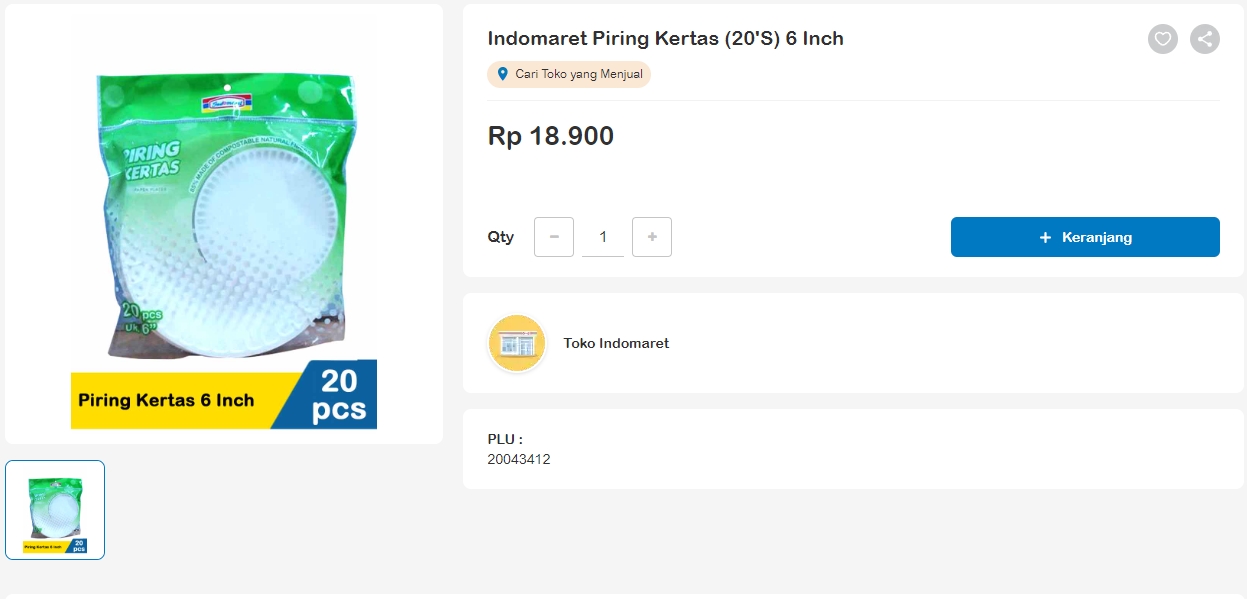1247x599 pixels.
Task: Click the price Rp 18.900
Action: click(x=550, y=136)
